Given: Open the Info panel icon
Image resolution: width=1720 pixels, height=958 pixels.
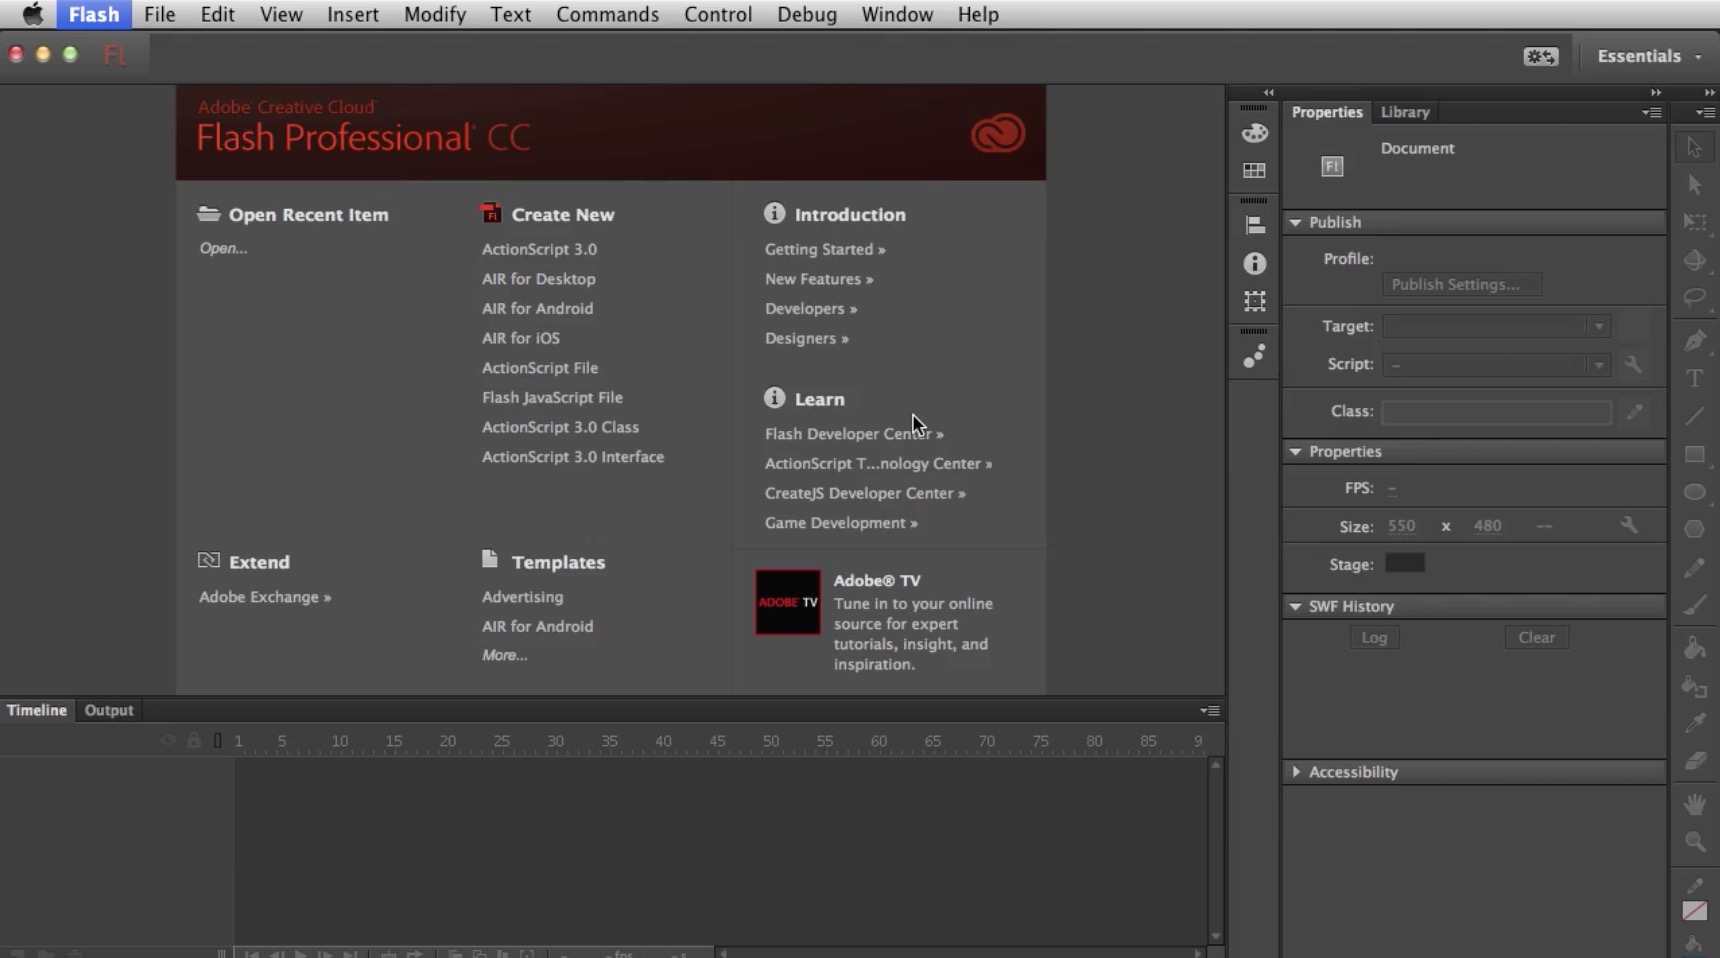Looking at the screenshot, I should point(1254,263).
